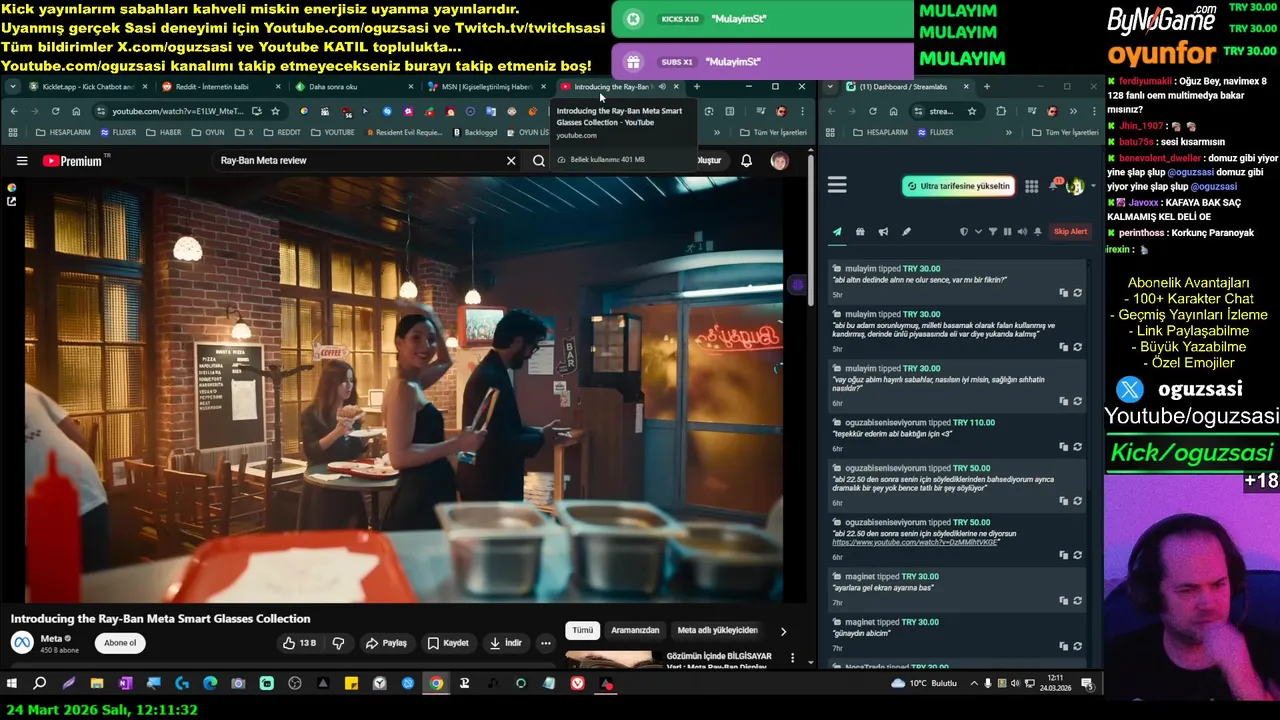Open Windows action center notifications
This screenshot has height=720, width=1280.
coord(1087,683)
